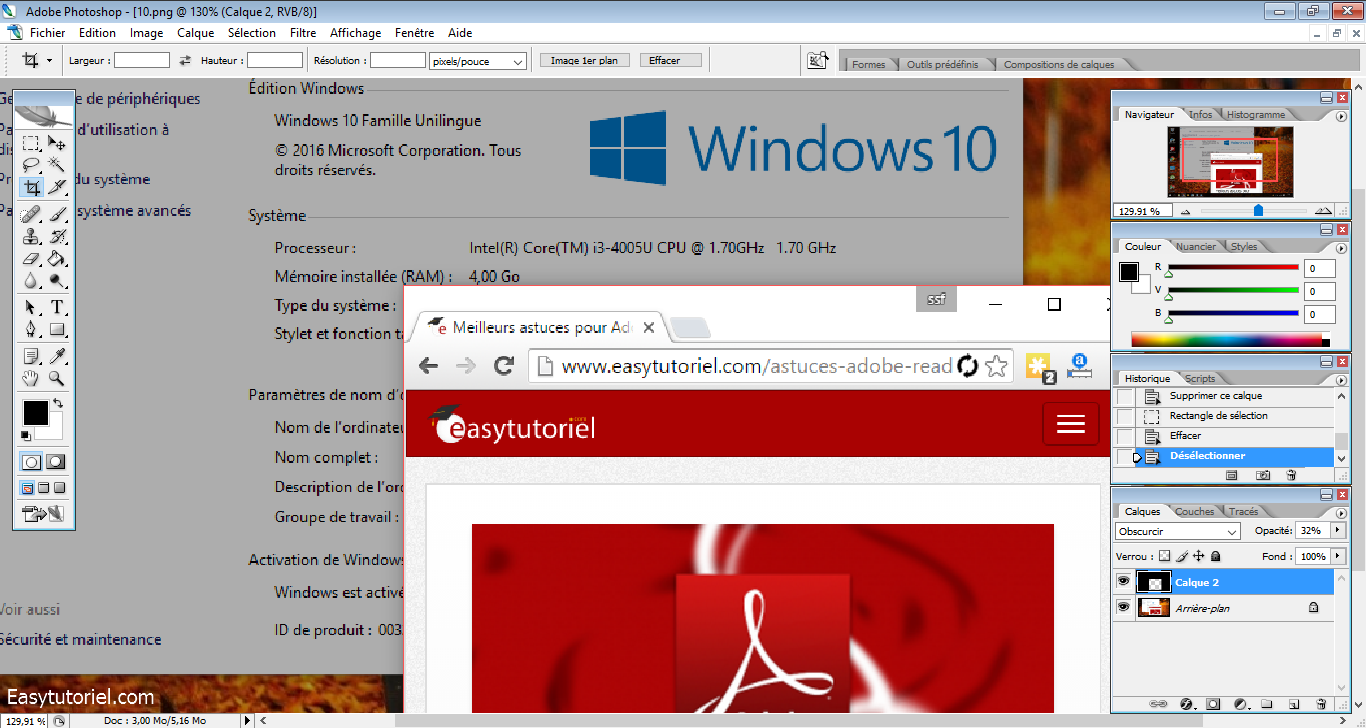1366x728 pixels.
Task: Toggle lock position icon
Action: [1199, 556]
